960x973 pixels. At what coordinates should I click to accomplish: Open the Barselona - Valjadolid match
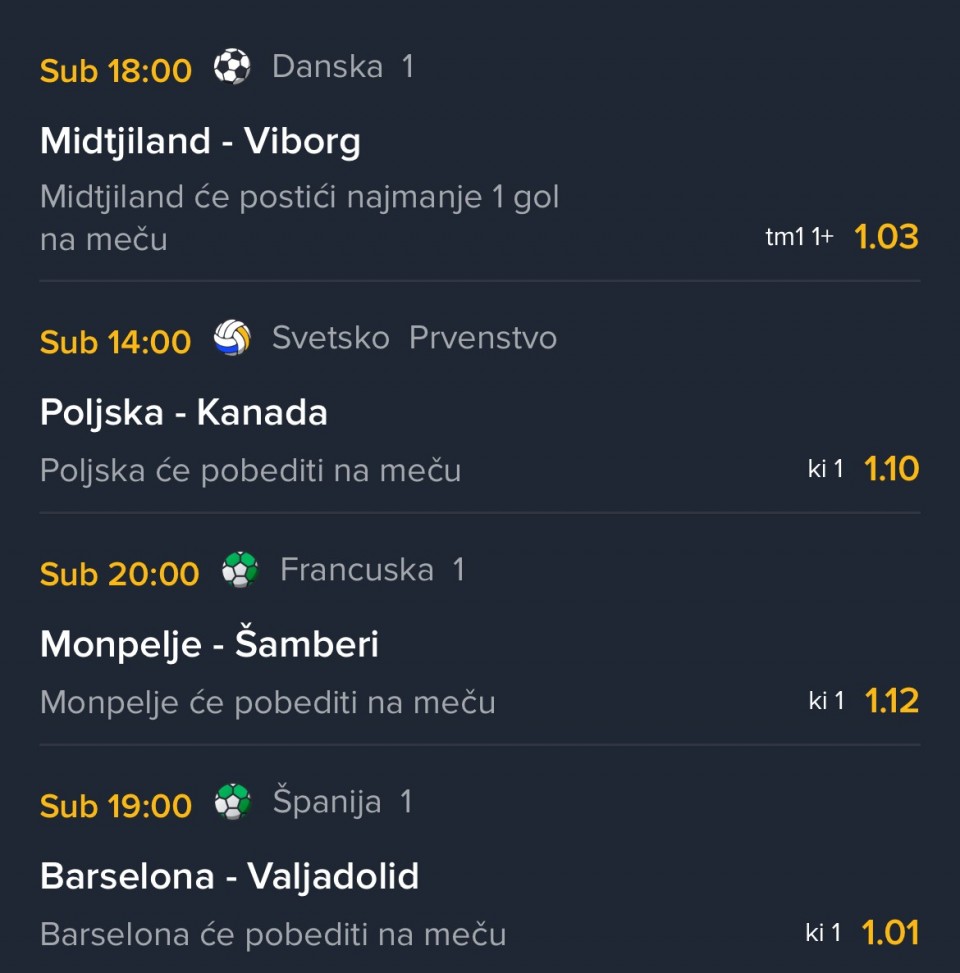pyautogui.click(x=229, y=877)
